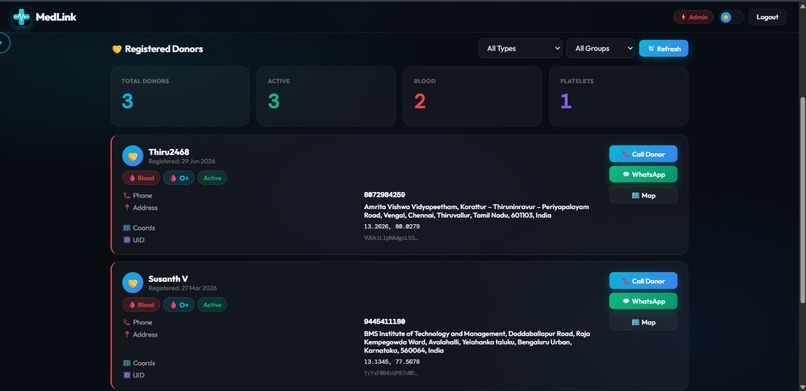Select the Blood stat card
The height and width of the screenshot is (391, 806).
[472, 96]
